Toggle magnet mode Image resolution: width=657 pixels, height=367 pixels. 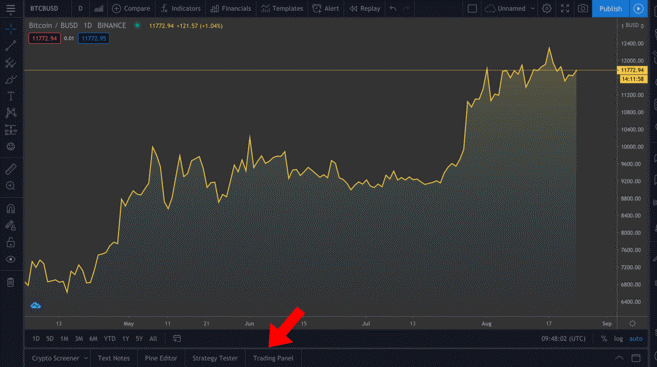point(10,209)
